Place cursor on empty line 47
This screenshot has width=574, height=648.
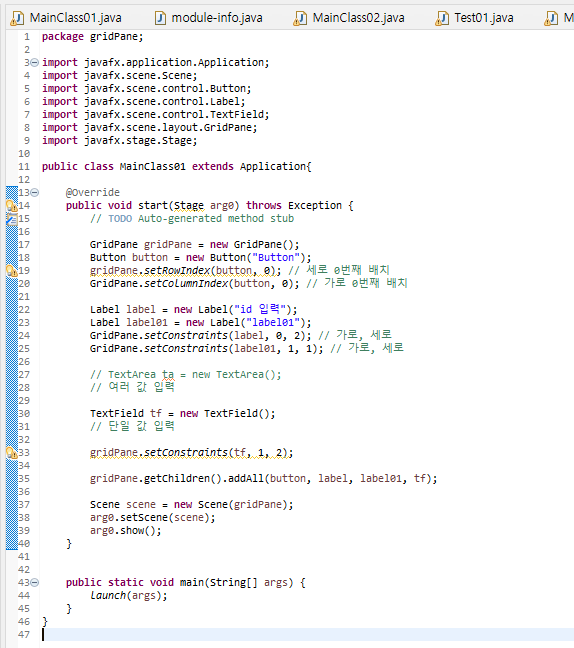coord(307,634)
